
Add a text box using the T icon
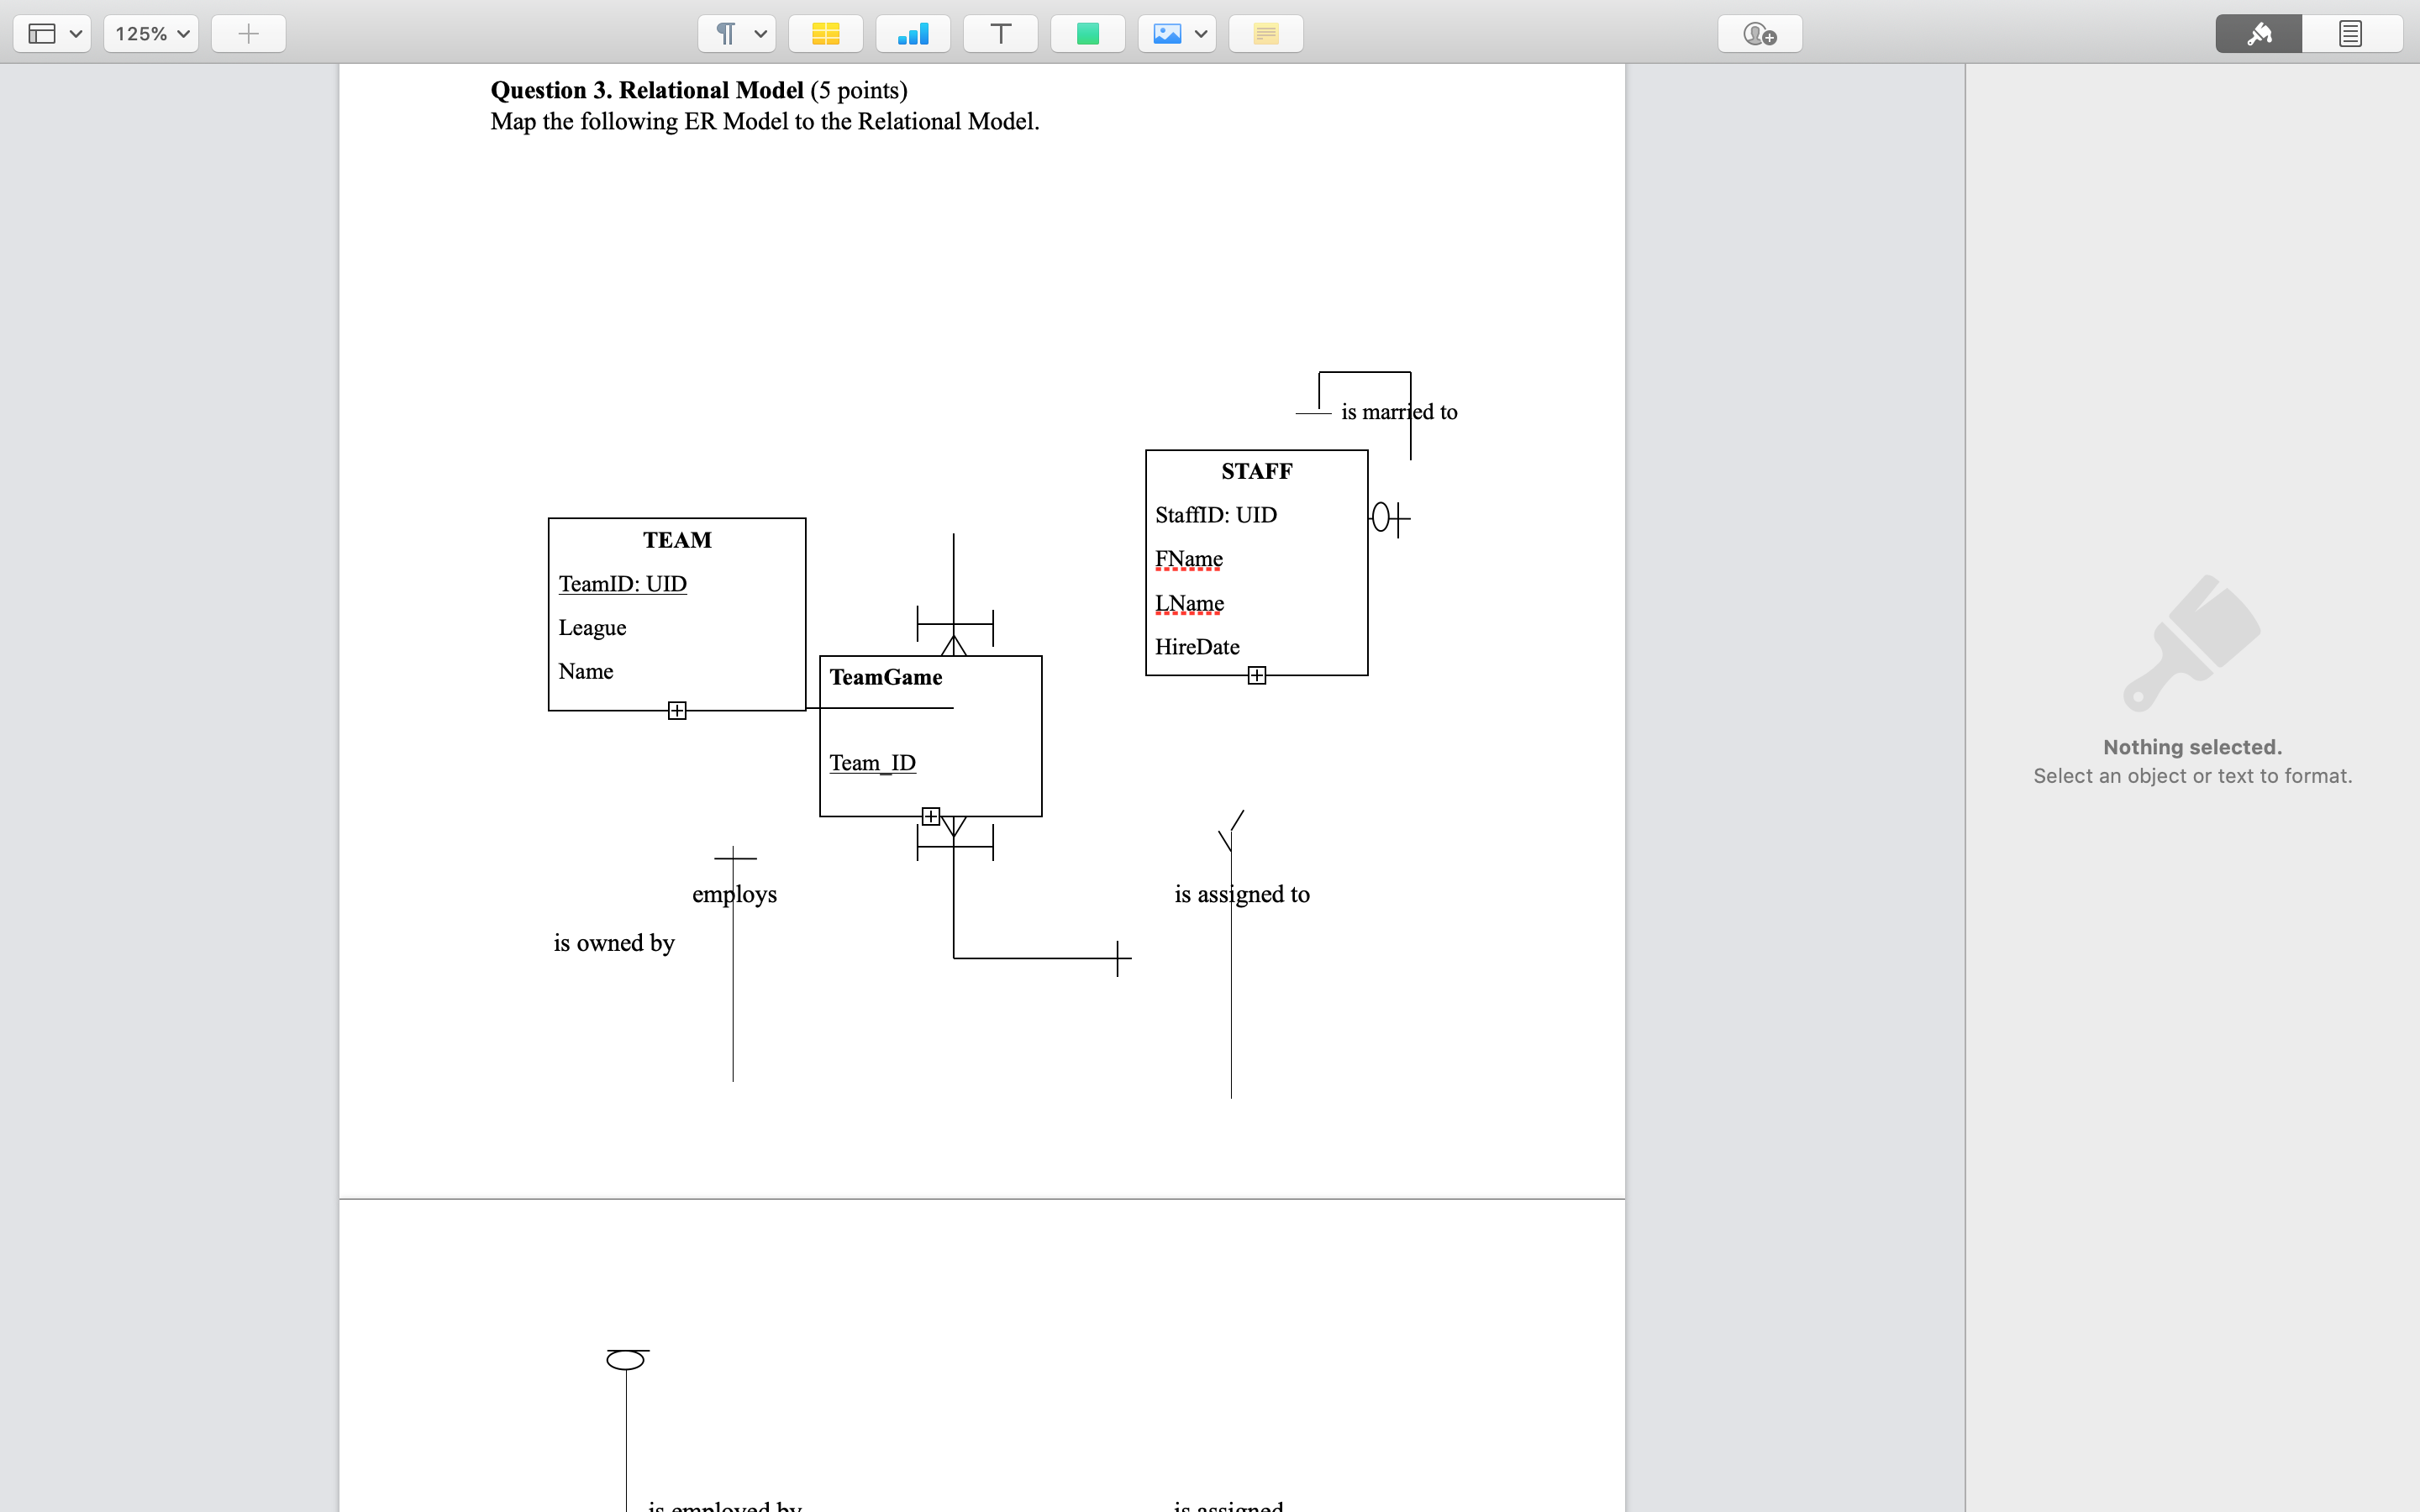(x=999, y=33)
